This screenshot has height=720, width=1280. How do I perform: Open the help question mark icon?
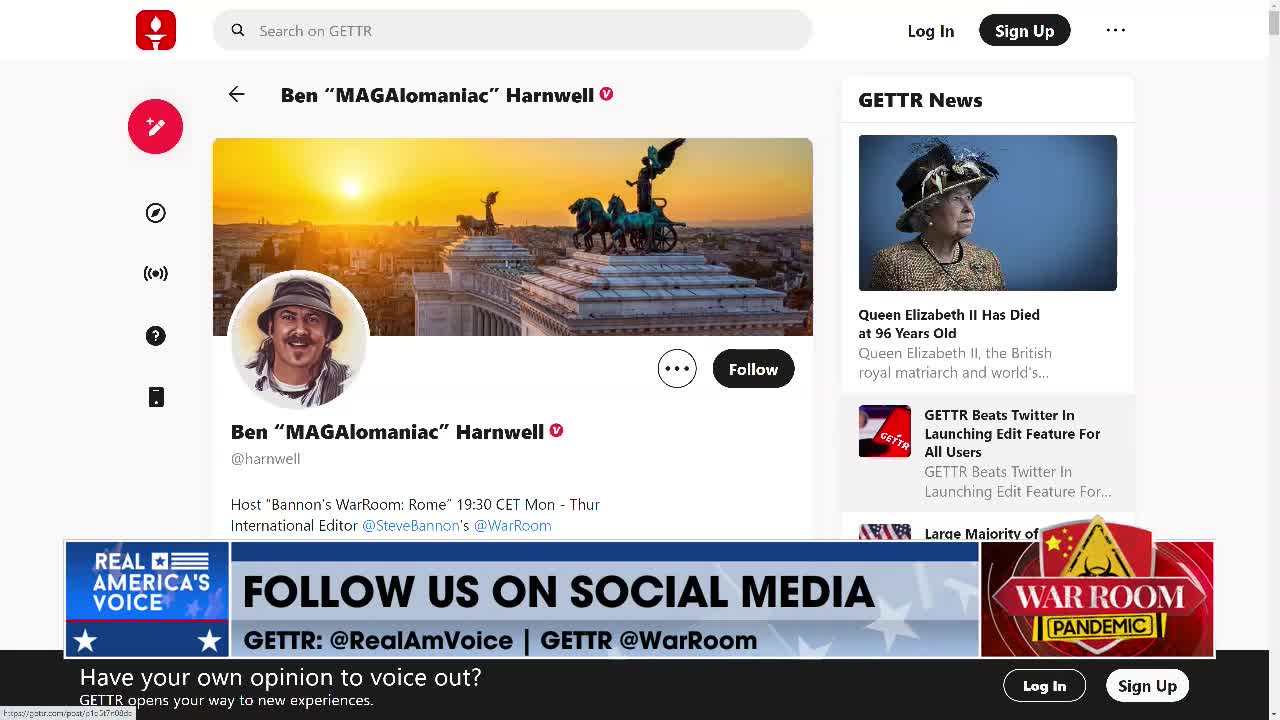(x=155, y=336)
